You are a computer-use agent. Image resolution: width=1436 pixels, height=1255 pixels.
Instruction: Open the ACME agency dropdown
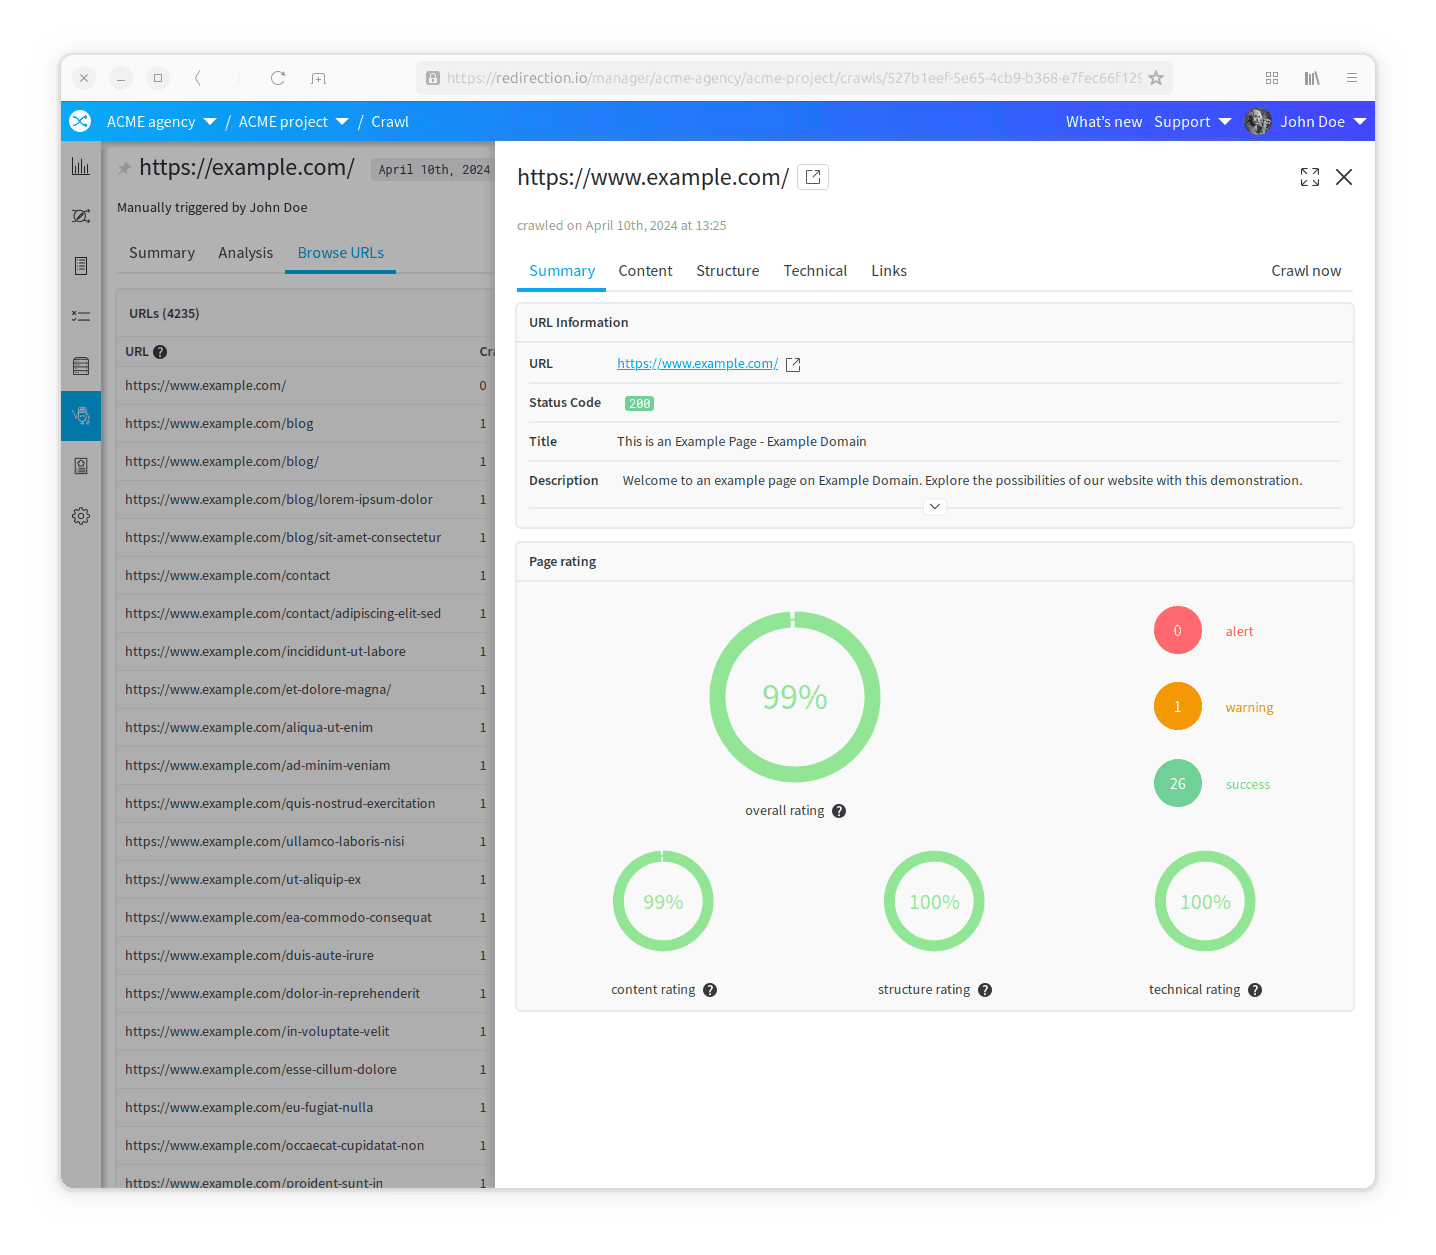tap(161, 121)
